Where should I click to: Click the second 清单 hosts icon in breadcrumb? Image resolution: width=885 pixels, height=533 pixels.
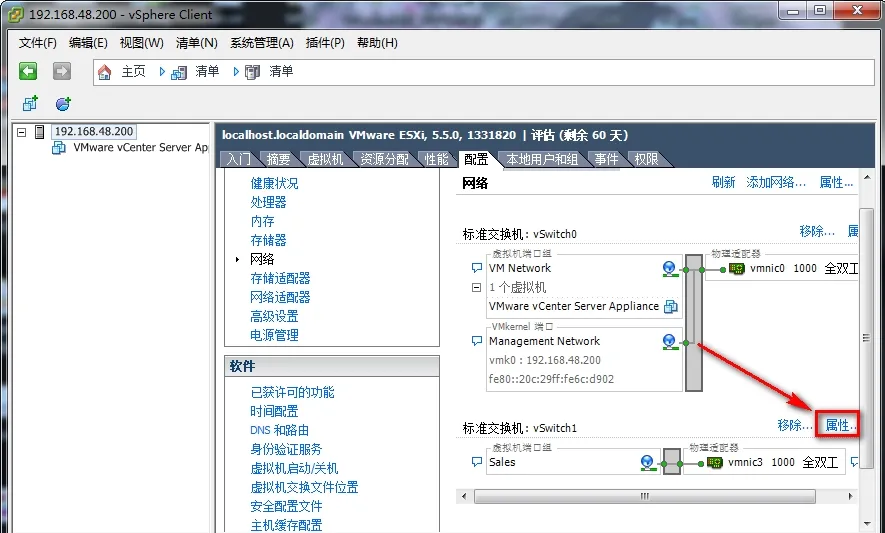(252, 72)
